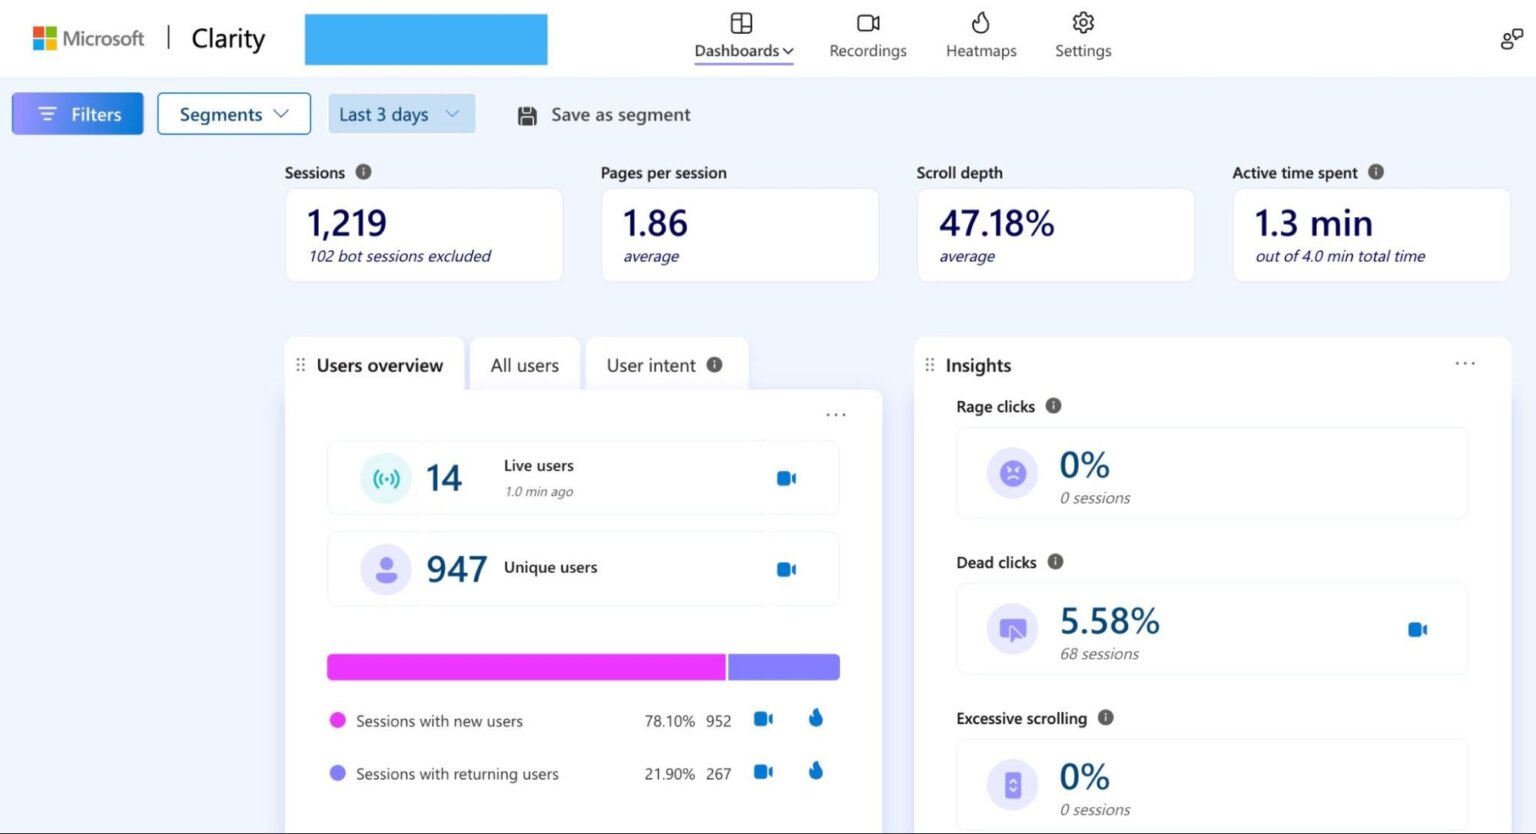Open recordings for Dead clicks sessions
1536x834 pixels.
coord(1416,630)
